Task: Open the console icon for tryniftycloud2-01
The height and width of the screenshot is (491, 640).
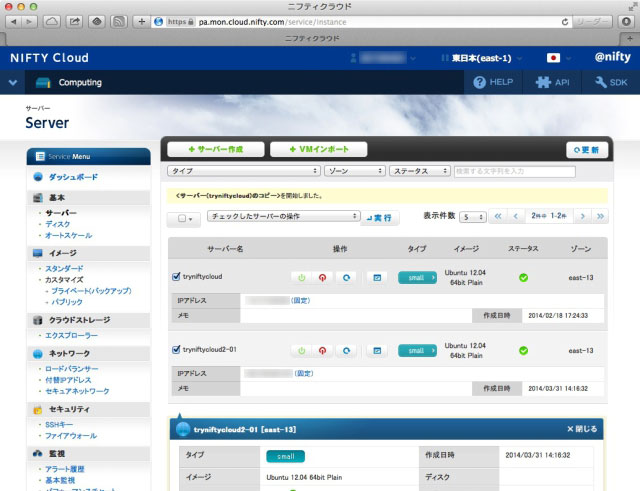Action: pos(377,351)
